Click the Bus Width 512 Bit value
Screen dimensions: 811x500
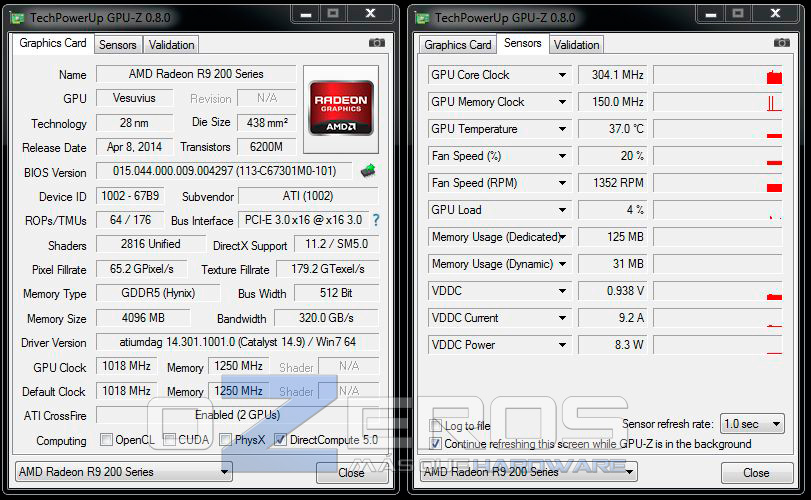336,293
